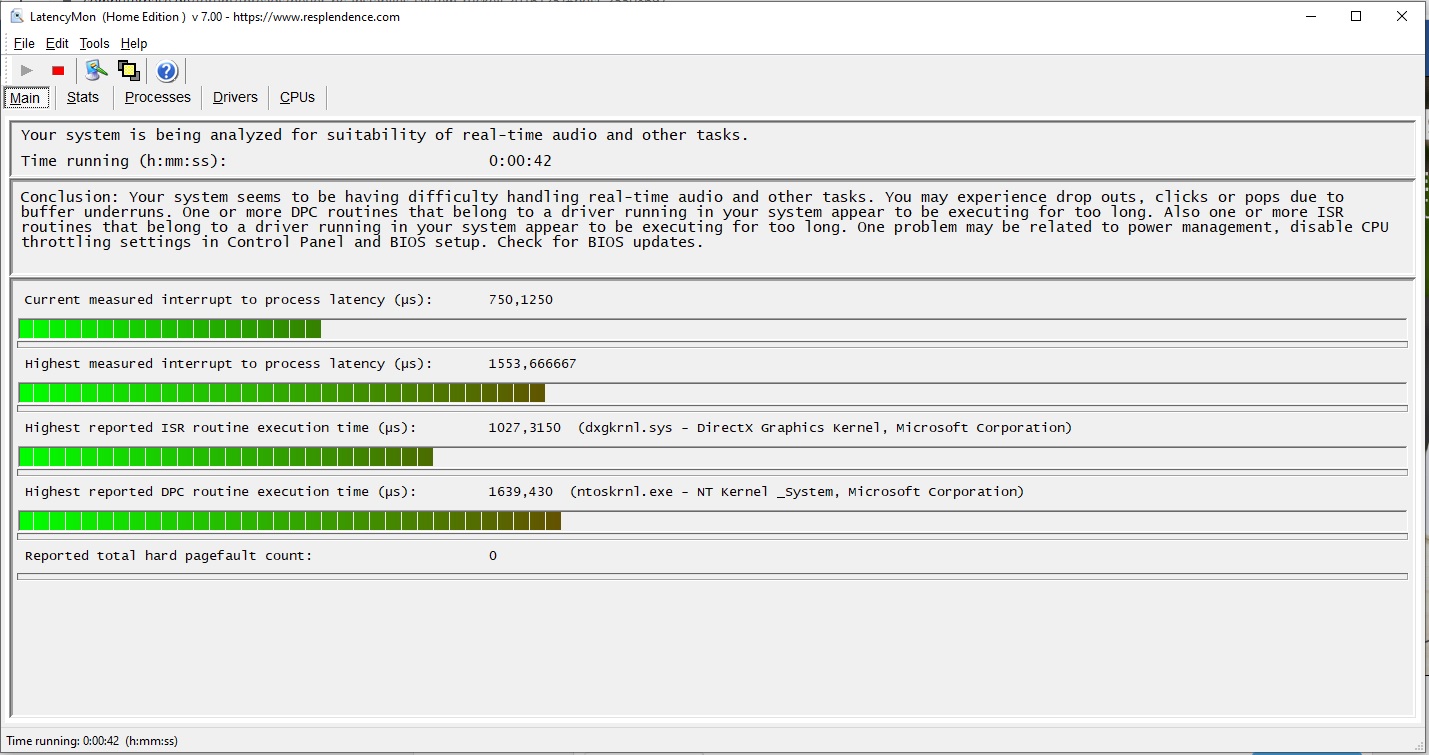Image resolution: width=1429 pixels, height=755 pixels.
Task: Close the LatencyMon window
Action: click(1402, 16)
